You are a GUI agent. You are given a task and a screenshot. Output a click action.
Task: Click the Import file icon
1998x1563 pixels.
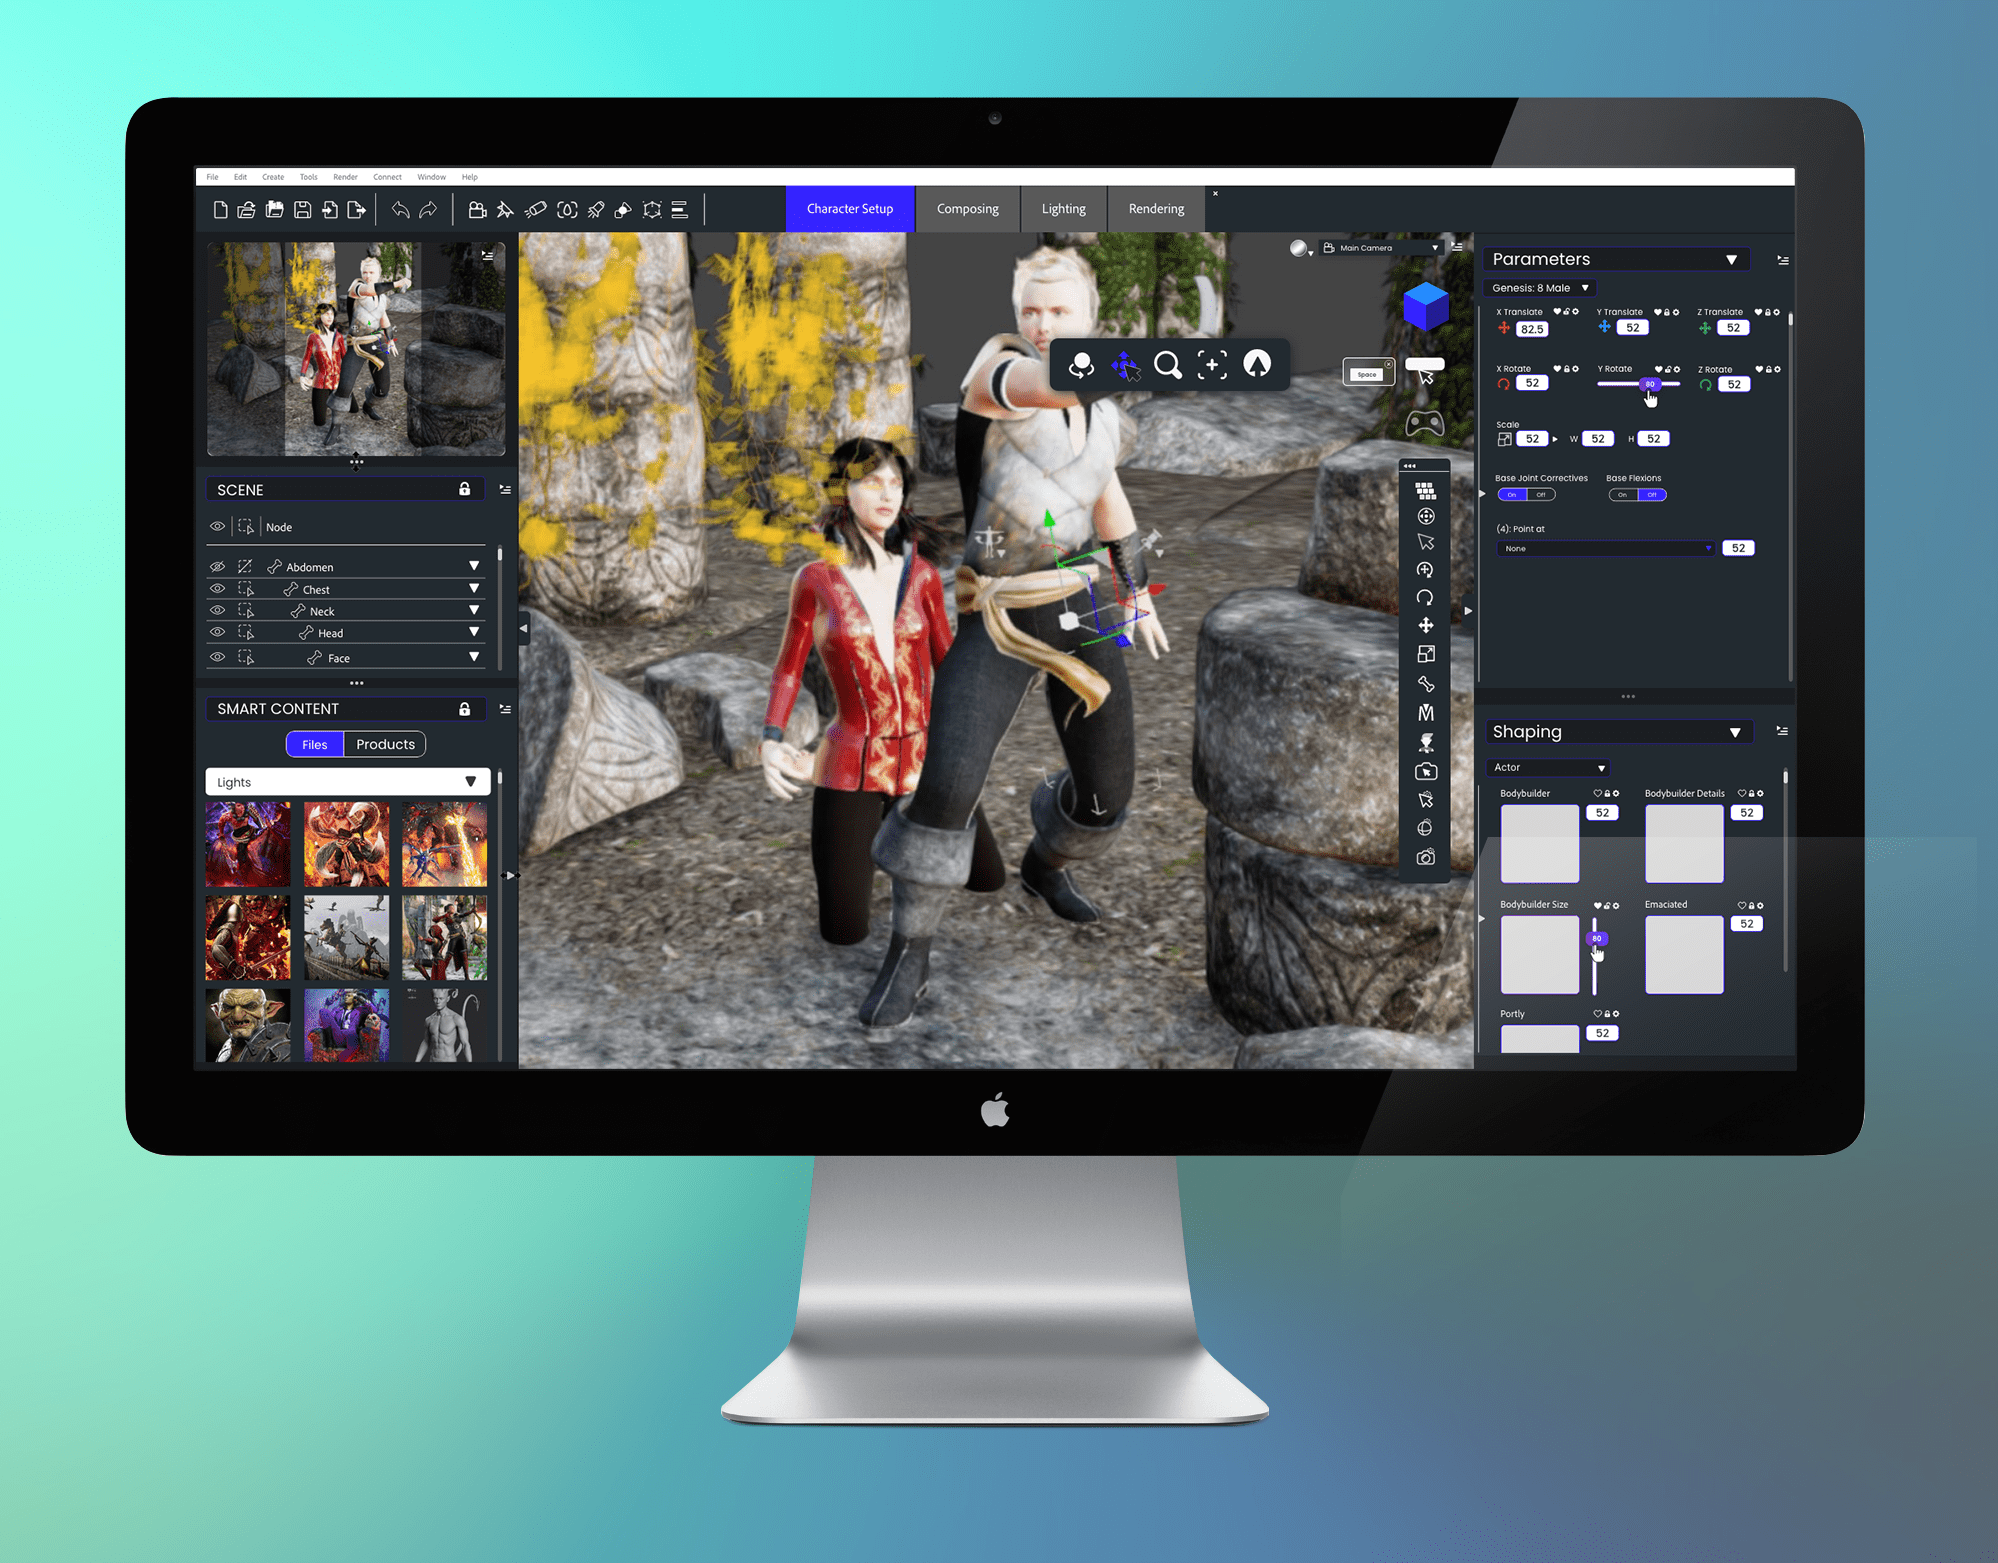pyautogui.click(x=329, y=209)
